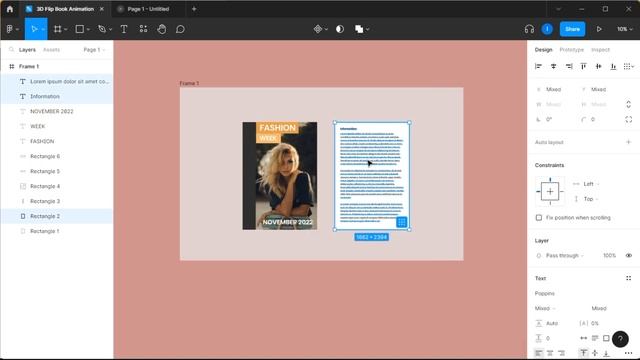Image resolution: width=640 pixels, height=360 pixels.
Task: Add auto layout with plus icon
Action: pos(629,142)
